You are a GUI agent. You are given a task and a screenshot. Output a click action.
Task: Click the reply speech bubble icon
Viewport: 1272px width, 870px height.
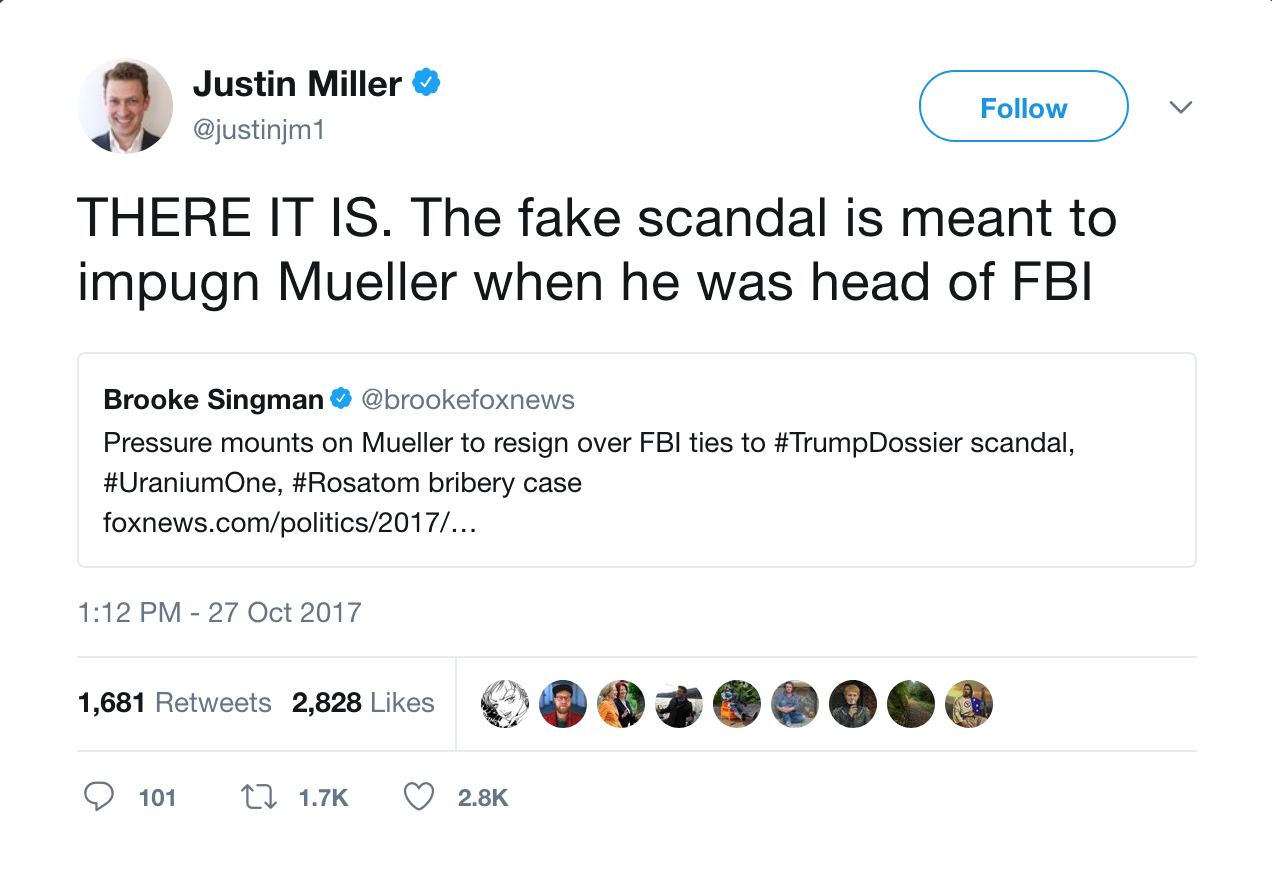click(x=98, y=796)
